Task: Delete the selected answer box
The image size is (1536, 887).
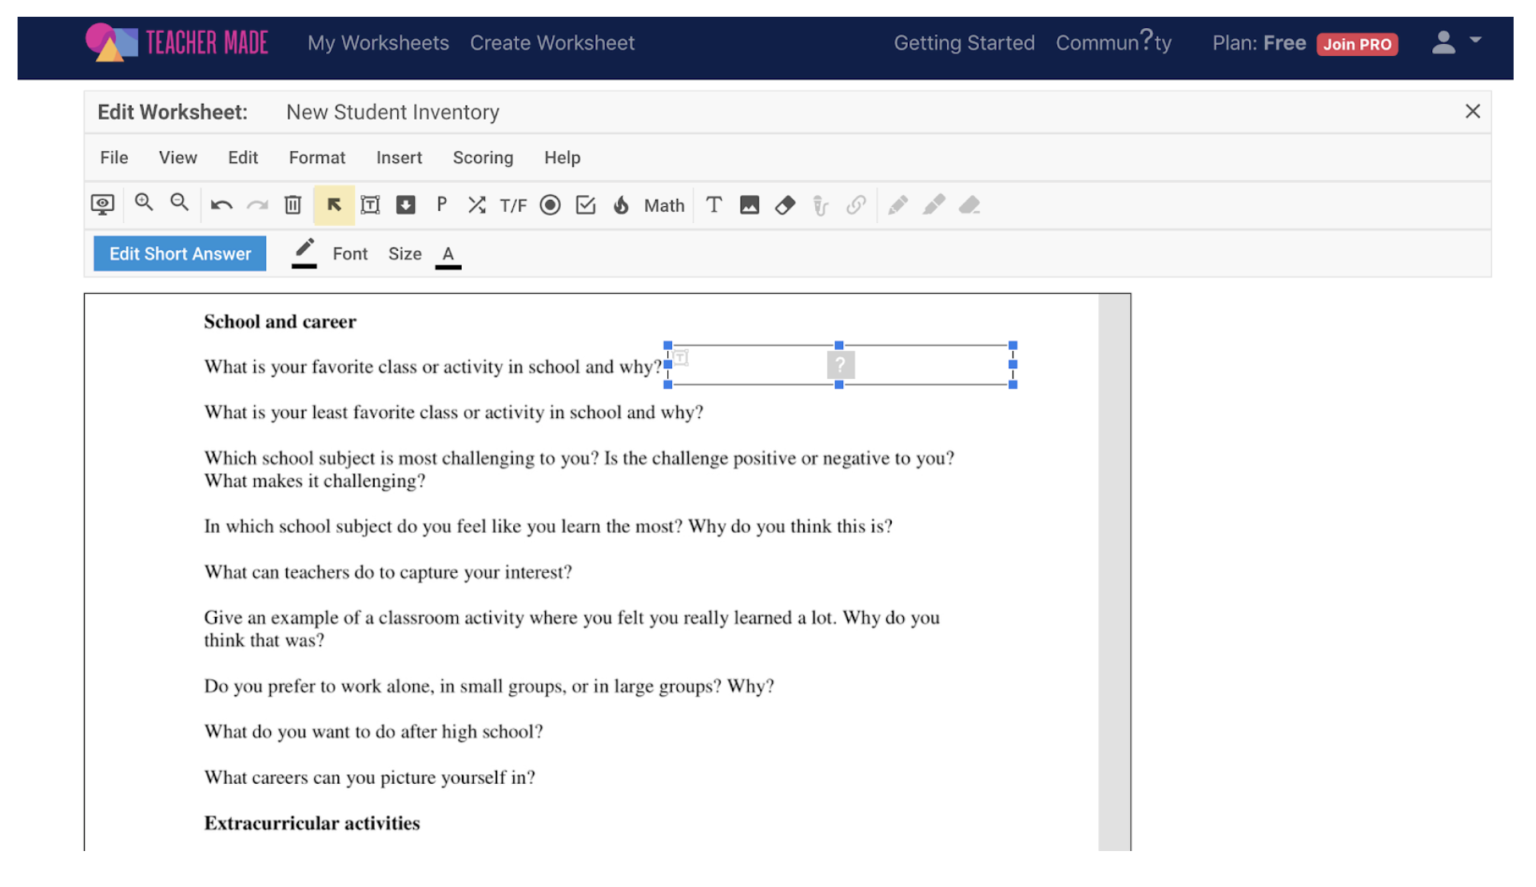Action: click(292, 205)
